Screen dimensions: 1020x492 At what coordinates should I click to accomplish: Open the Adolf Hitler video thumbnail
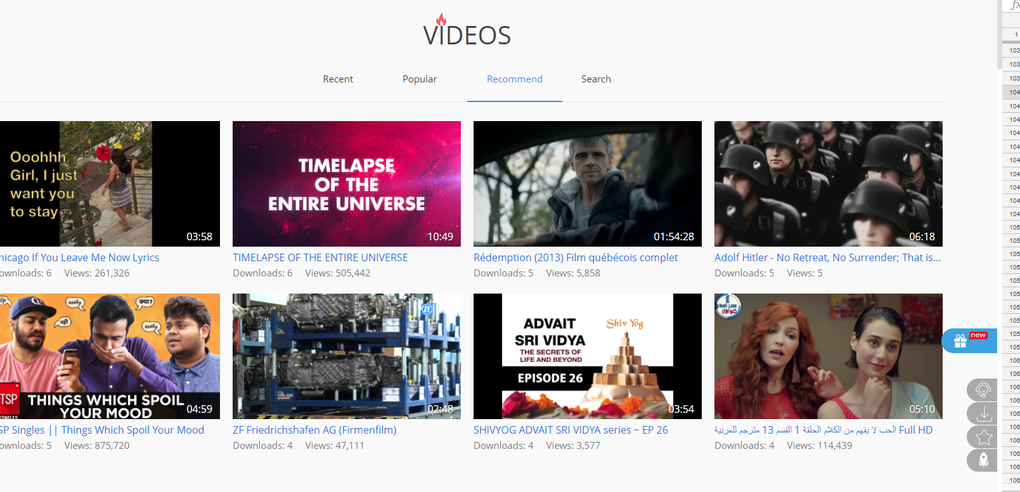coord(828,184)
